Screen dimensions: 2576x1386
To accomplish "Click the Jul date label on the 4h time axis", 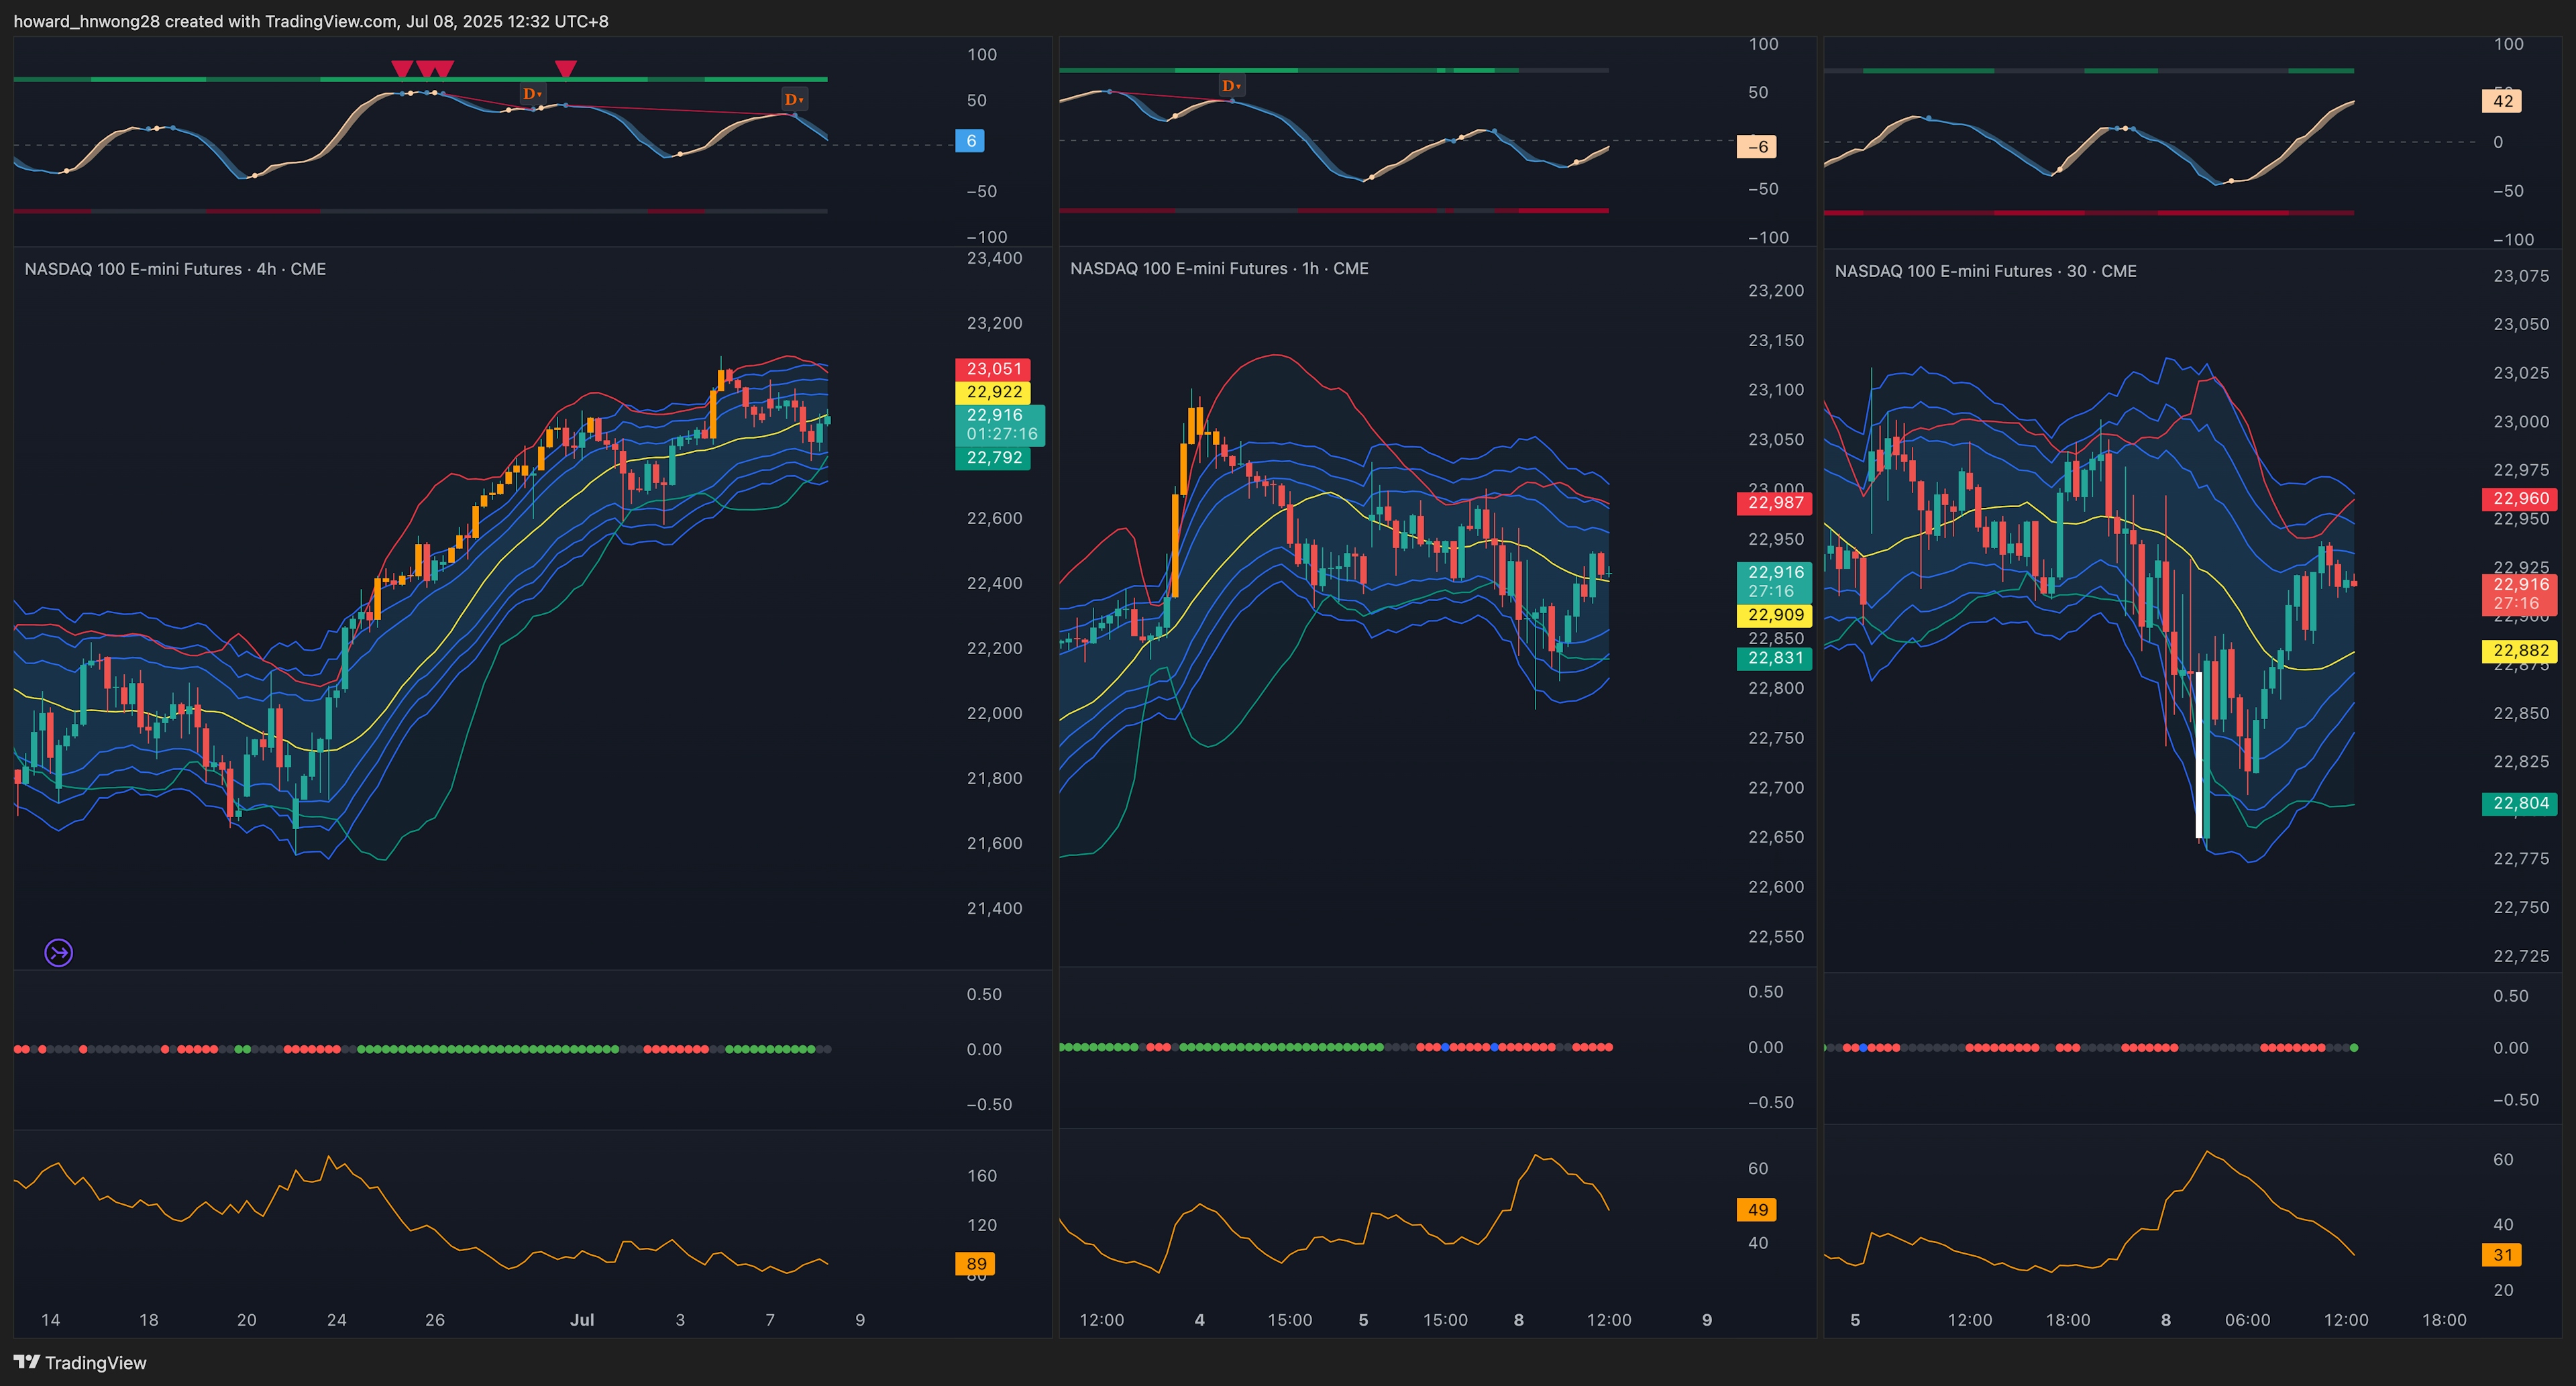I will click(582, 1320).
